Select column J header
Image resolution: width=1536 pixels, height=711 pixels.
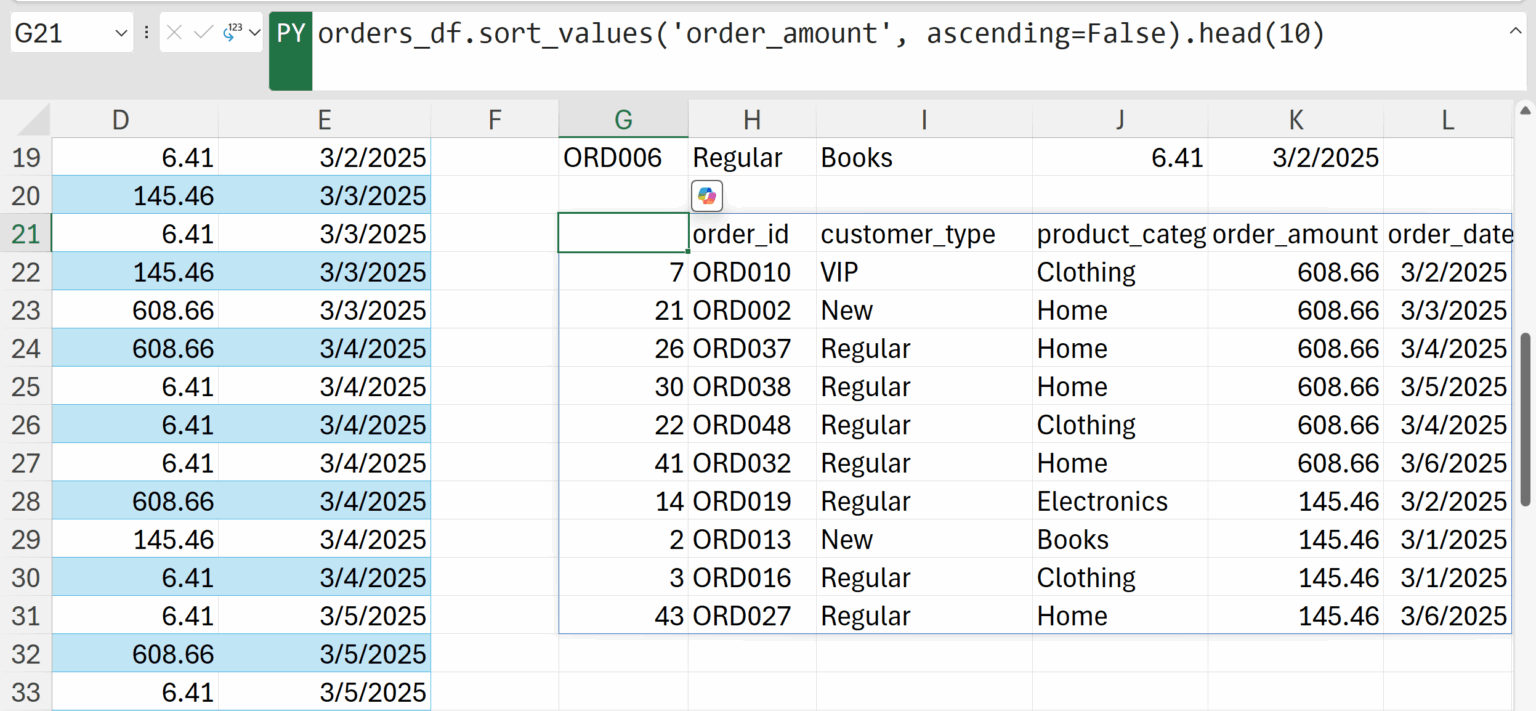pyautogui.click(x=1120, y=120)
